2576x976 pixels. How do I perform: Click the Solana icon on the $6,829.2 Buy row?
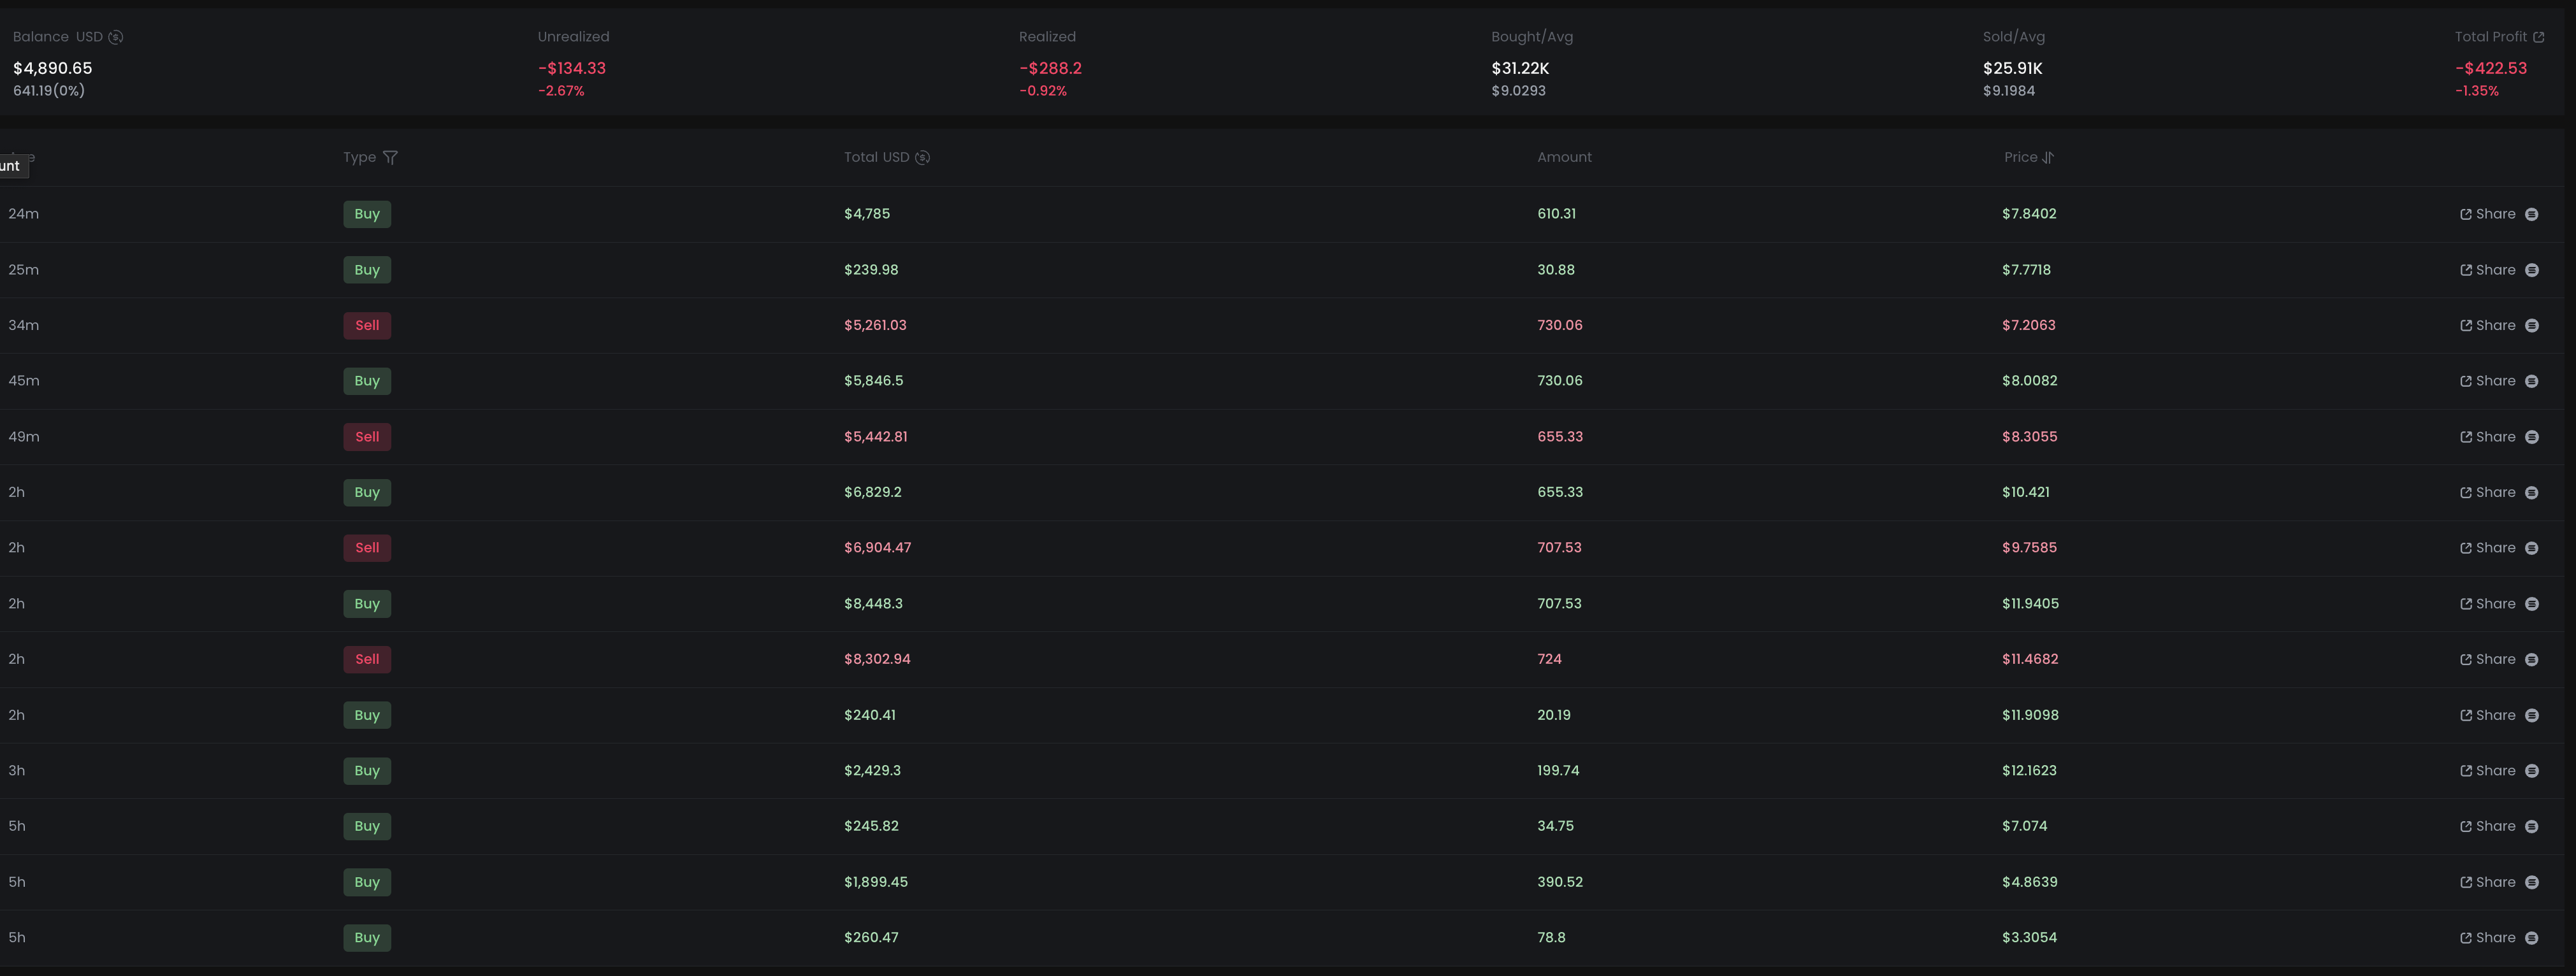[2532, 492]
